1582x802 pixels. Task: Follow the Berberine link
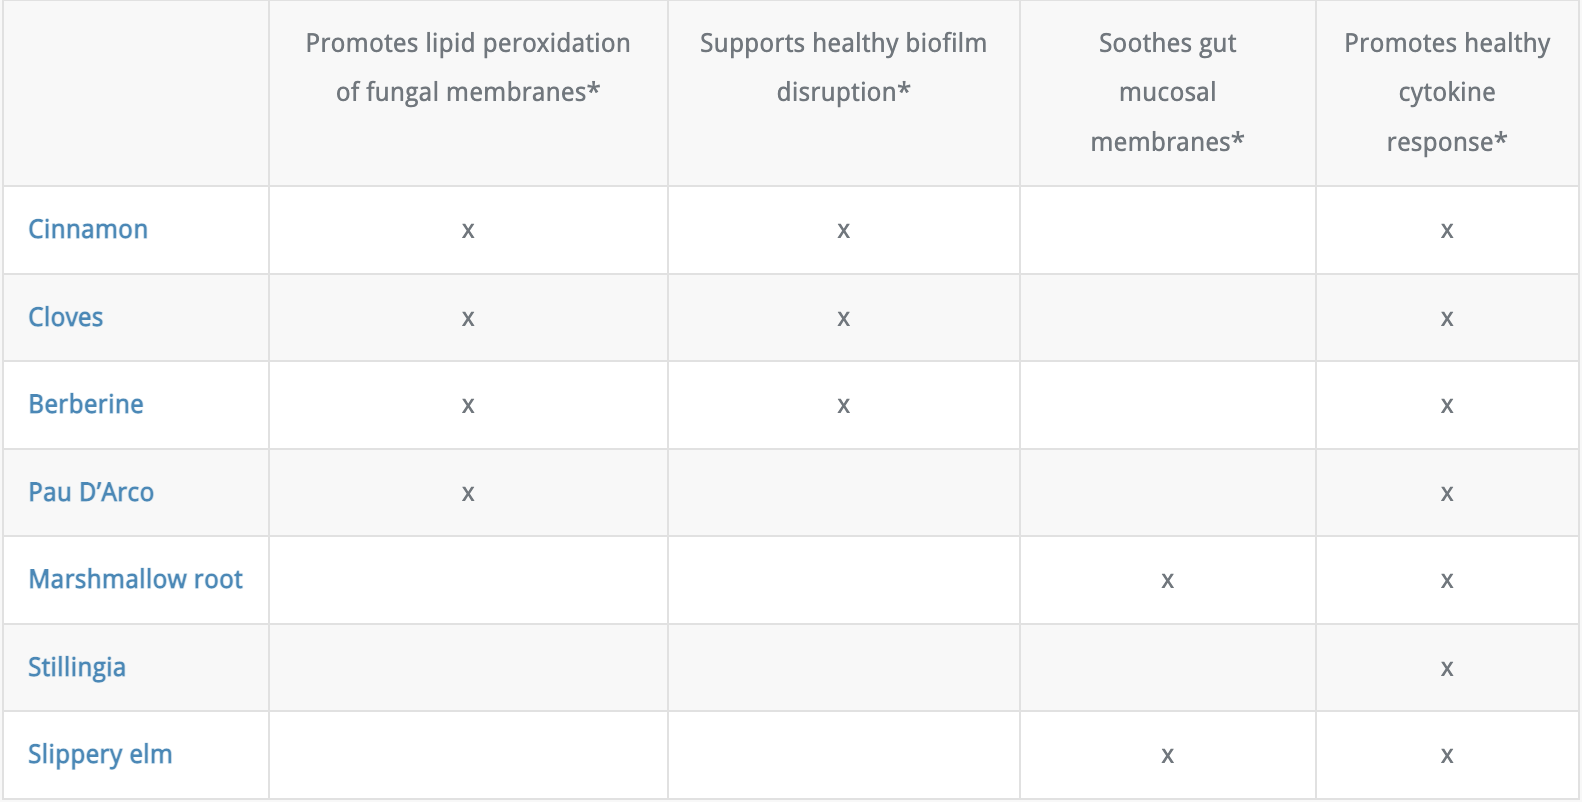(86, 404)
